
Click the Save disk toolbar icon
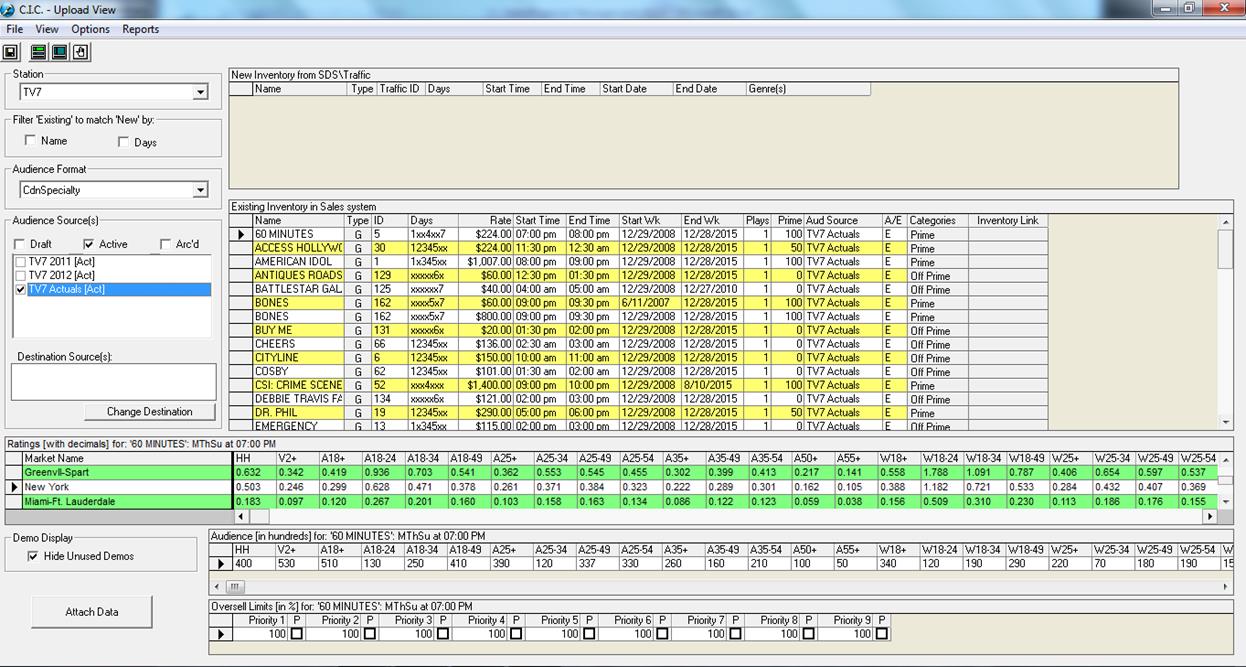11,52
